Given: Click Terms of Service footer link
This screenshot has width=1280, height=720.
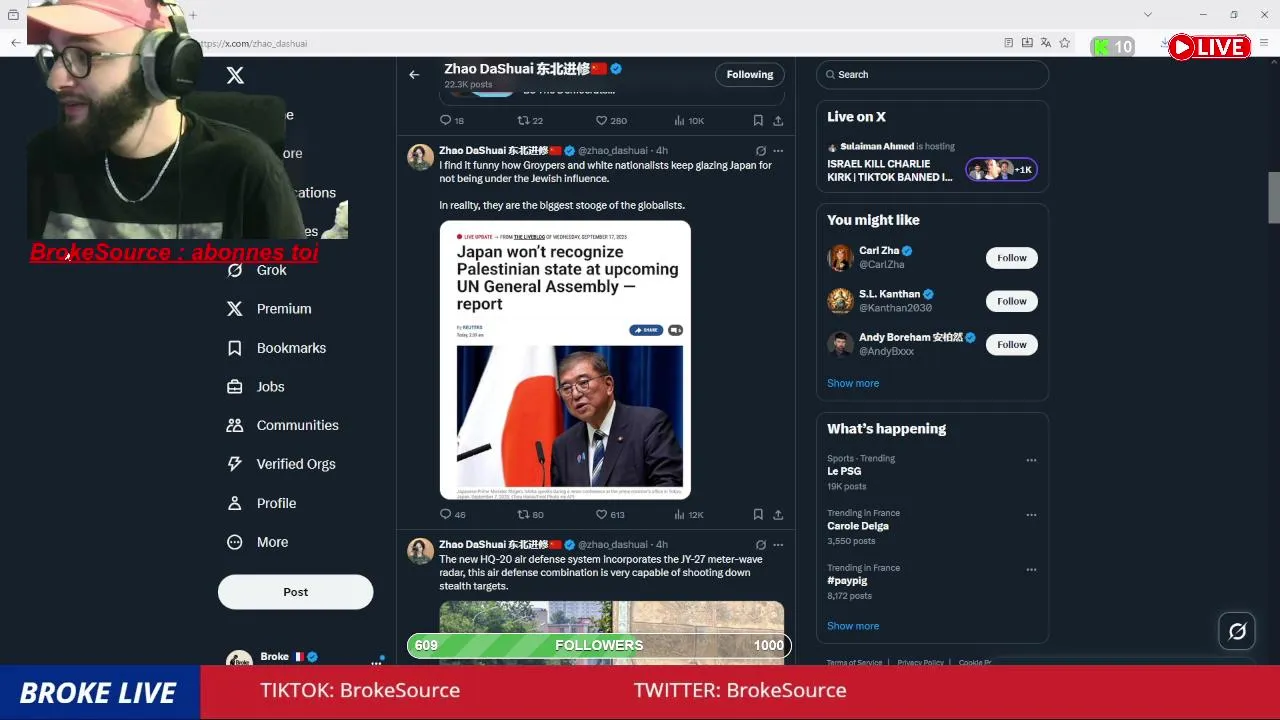Looking at the screenshot, I should coord(854,662).
